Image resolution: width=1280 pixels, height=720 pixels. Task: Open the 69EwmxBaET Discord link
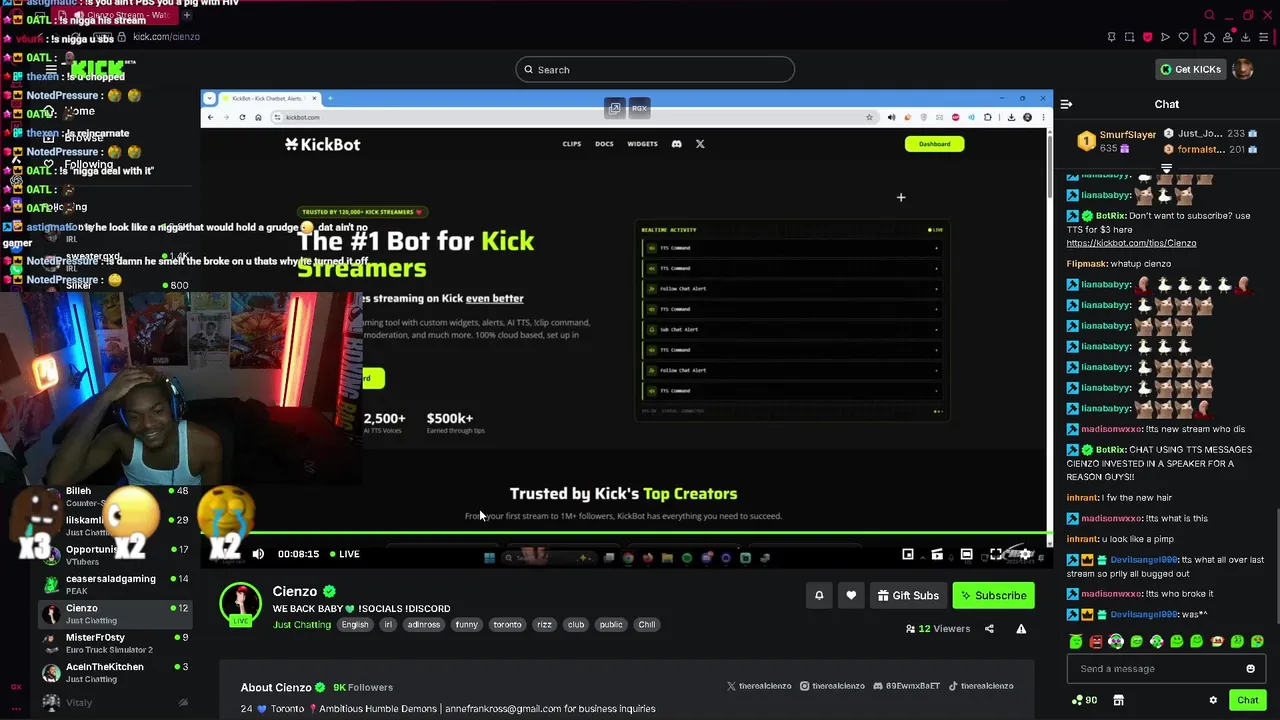point(906,686)
